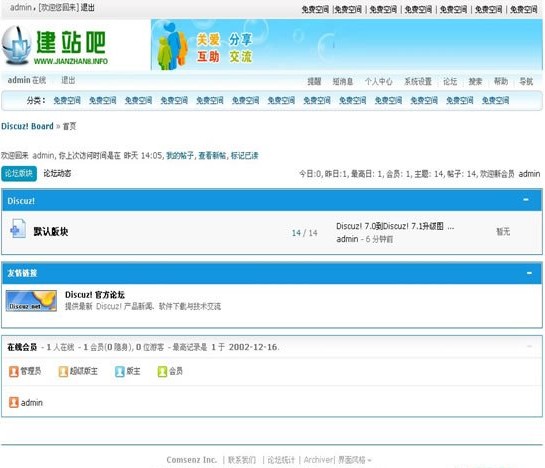
Task: Open 我的帖子 link
Action: coord(180,155)
